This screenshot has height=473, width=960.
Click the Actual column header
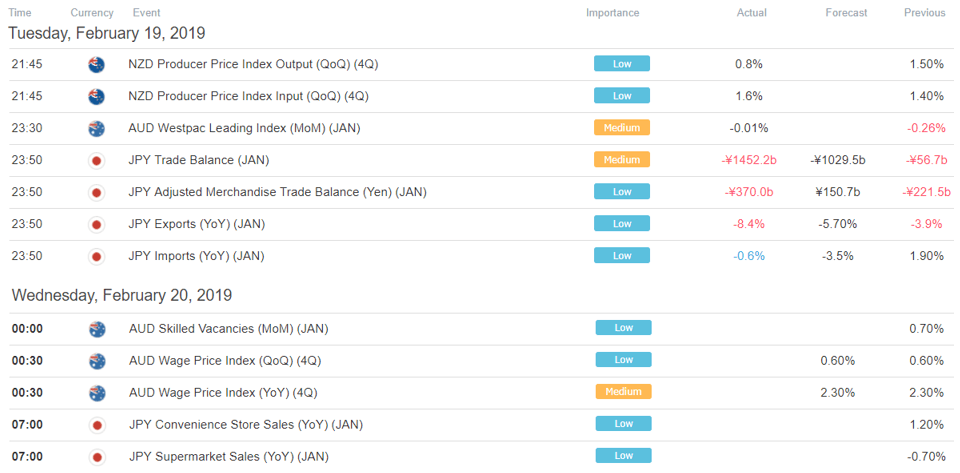pyautogui.click(x=751, y=13)
